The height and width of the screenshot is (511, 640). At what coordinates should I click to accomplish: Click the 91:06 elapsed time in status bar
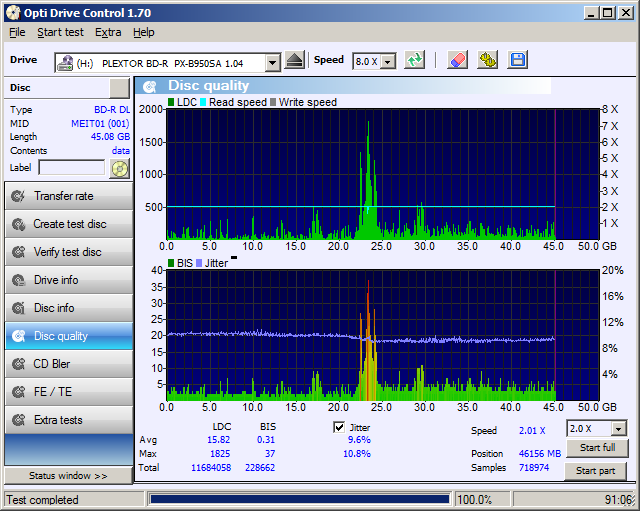[x=618, y=500]
